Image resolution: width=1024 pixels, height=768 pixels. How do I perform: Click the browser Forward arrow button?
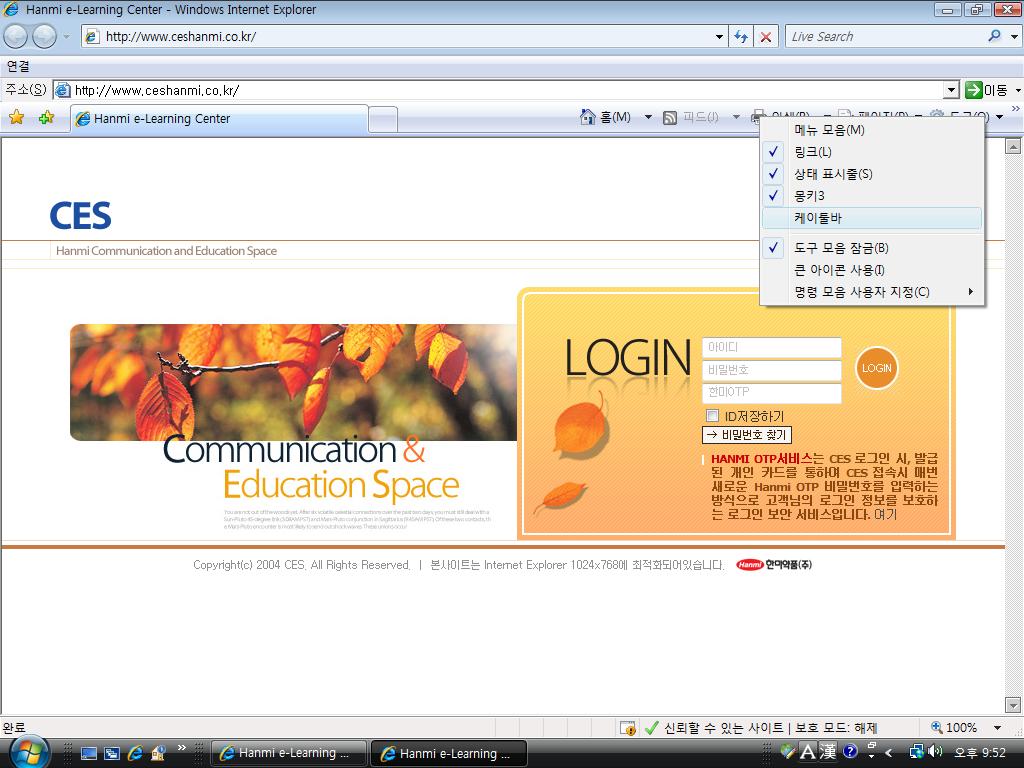point(44,37)
